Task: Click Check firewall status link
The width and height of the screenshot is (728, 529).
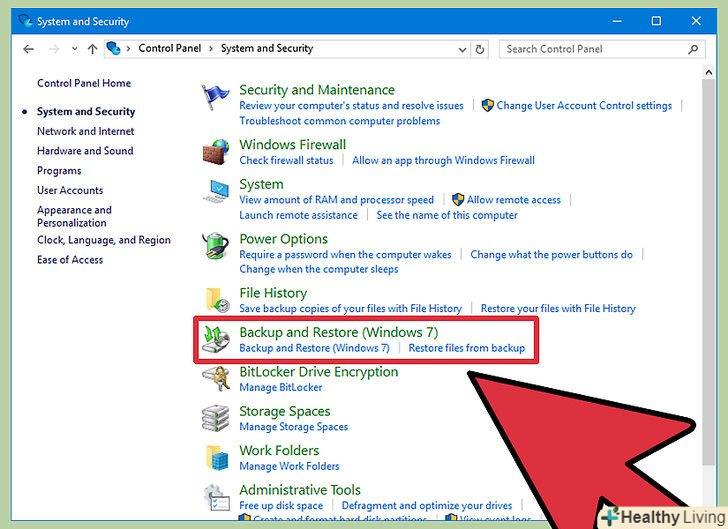Action: click(x=286, y=160)
